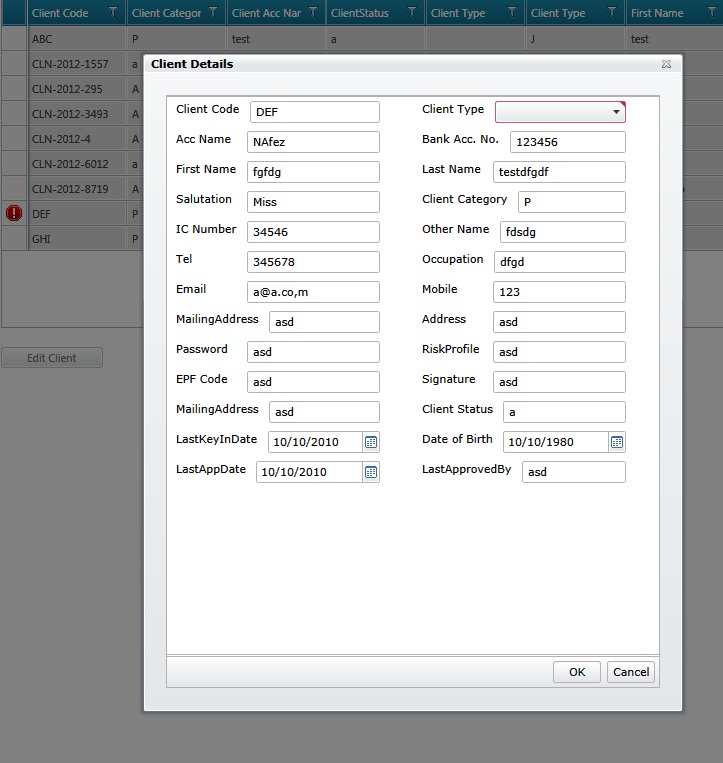Select the CLN-2012-3493 grid row
Image resolution: width=723 pixels, height=763 pixels.
[73, 114]
